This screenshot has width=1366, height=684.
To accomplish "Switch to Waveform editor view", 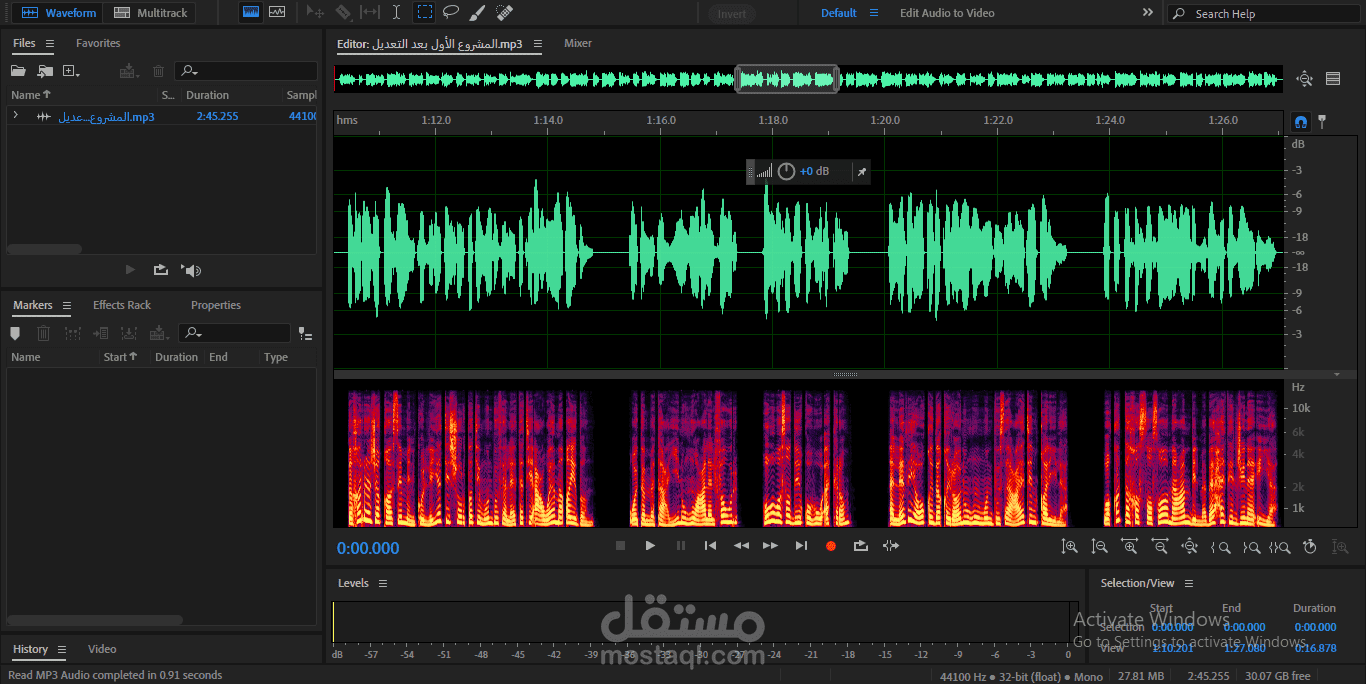I will coord(59,13).
